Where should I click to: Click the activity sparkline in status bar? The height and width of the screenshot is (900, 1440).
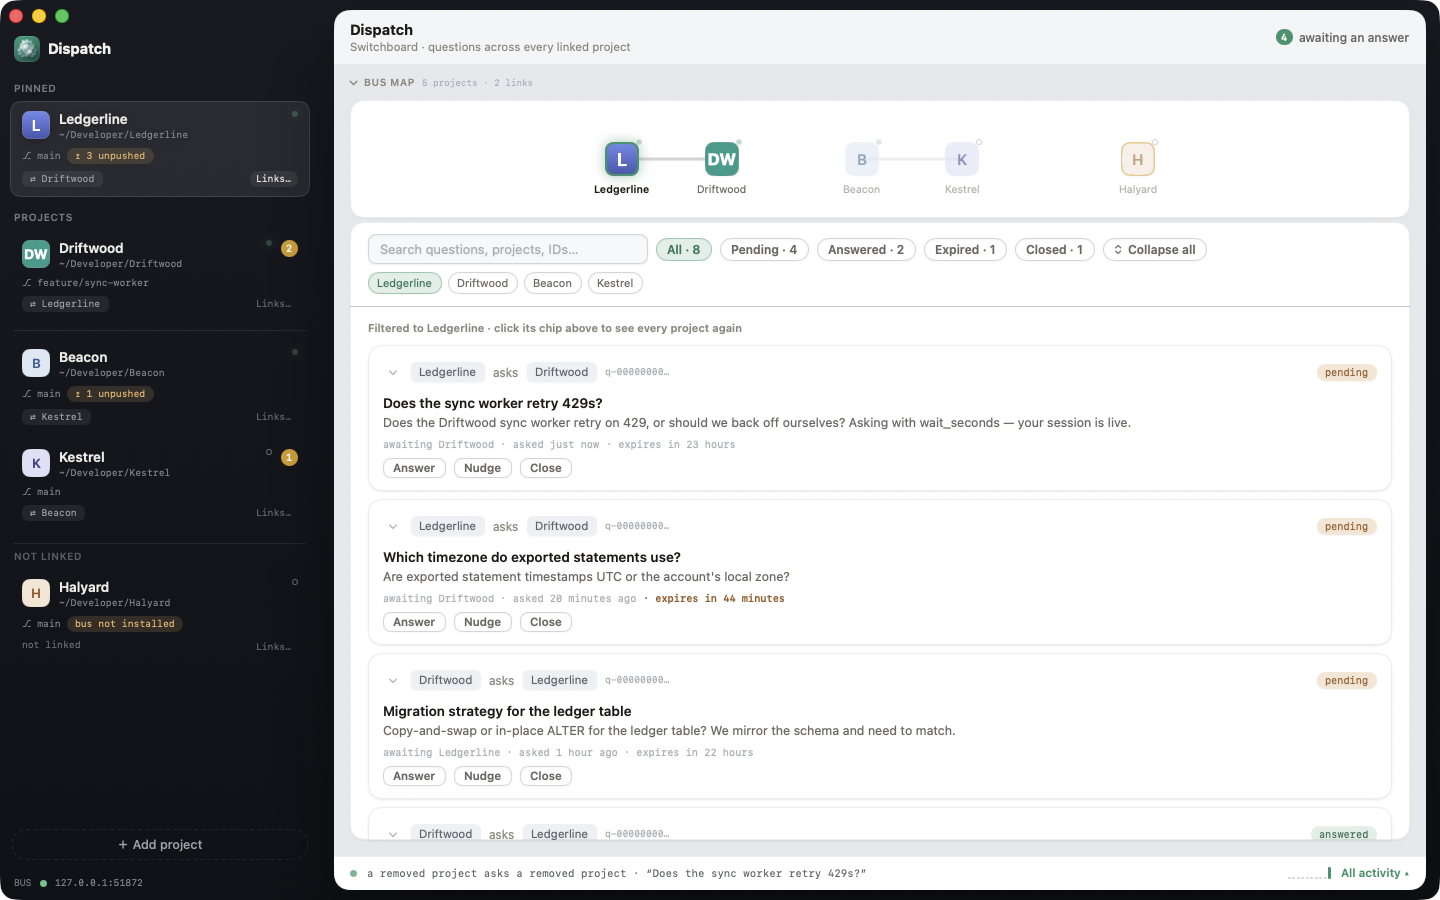tap(1309, 873)
